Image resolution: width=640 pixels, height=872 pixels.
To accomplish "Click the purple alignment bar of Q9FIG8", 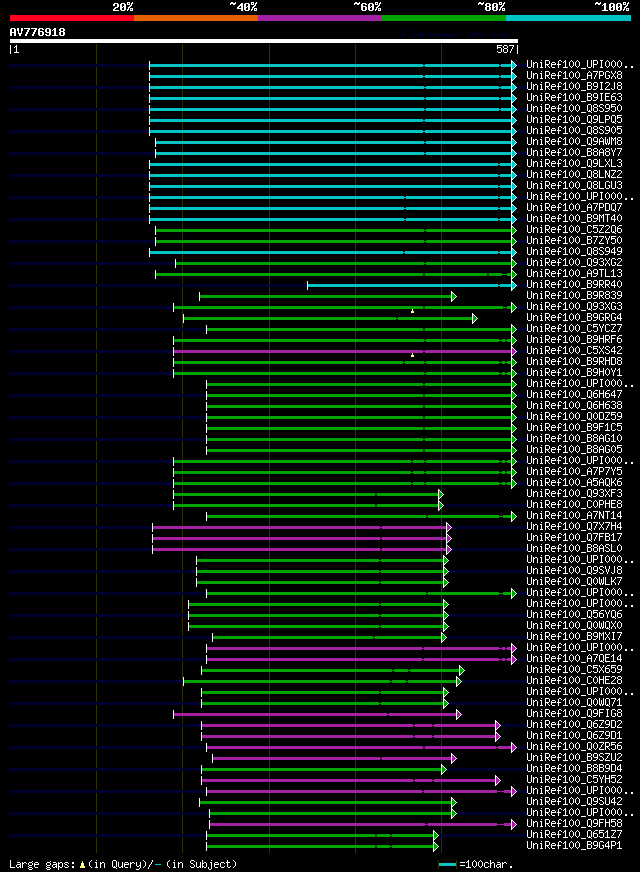I will [317, 715].
